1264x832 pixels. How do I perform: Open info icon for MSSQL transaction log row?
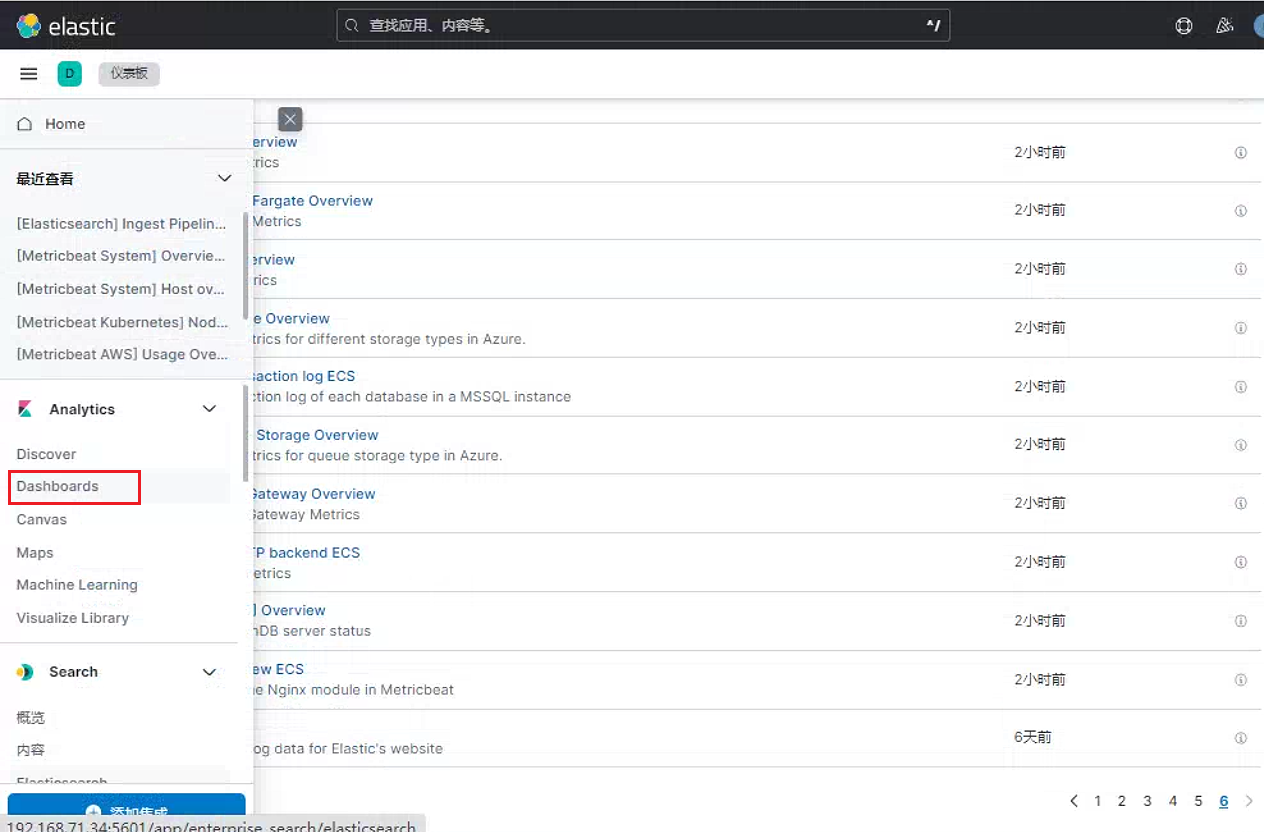coord(1240,387)
